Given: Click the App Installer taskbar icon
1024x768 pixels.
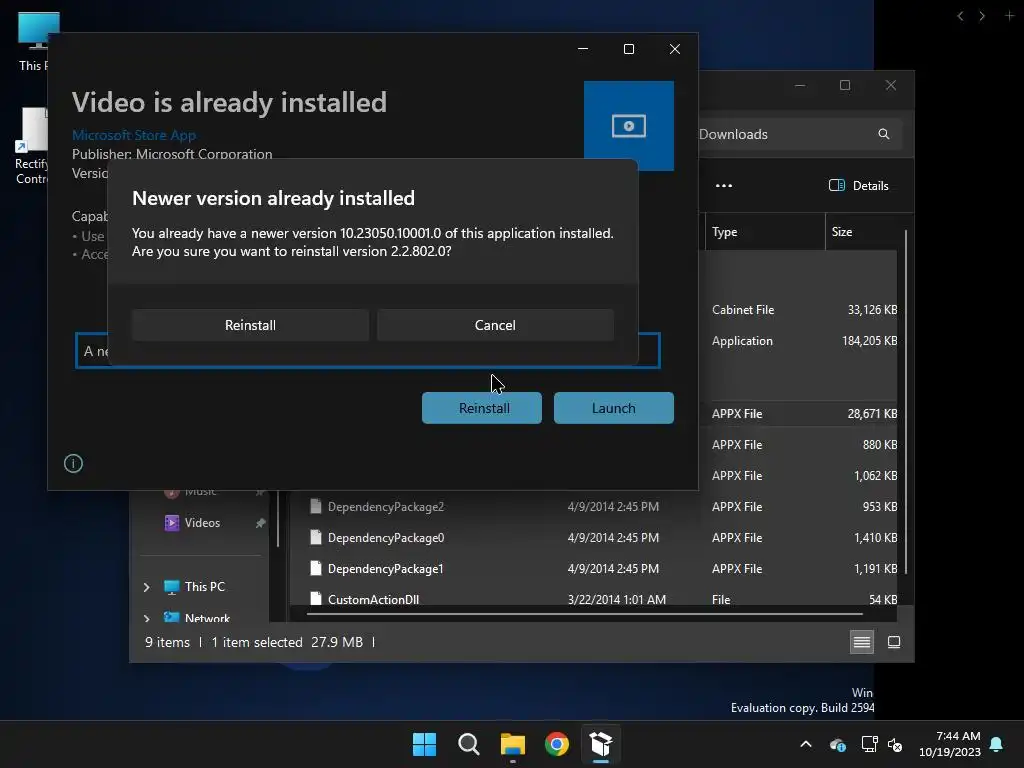Looking at the screenshot, I should [601, 744].
